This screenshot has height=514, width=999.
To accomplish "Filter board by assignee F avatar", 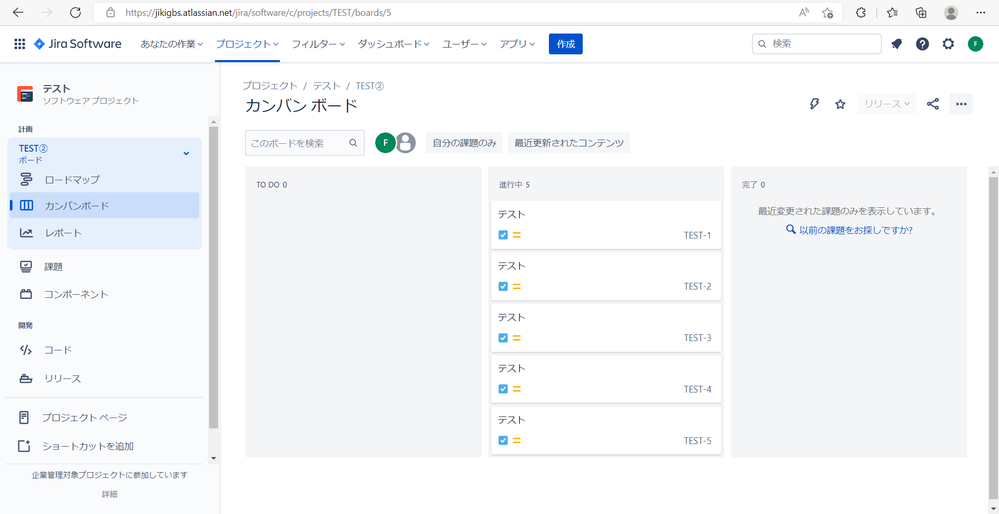I will [385, 143].
